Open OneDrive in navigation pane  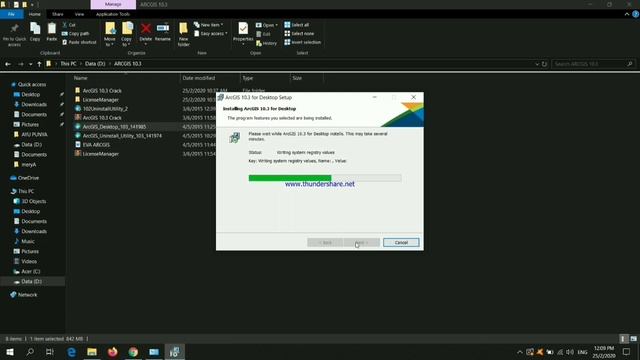tap(28, 178)
